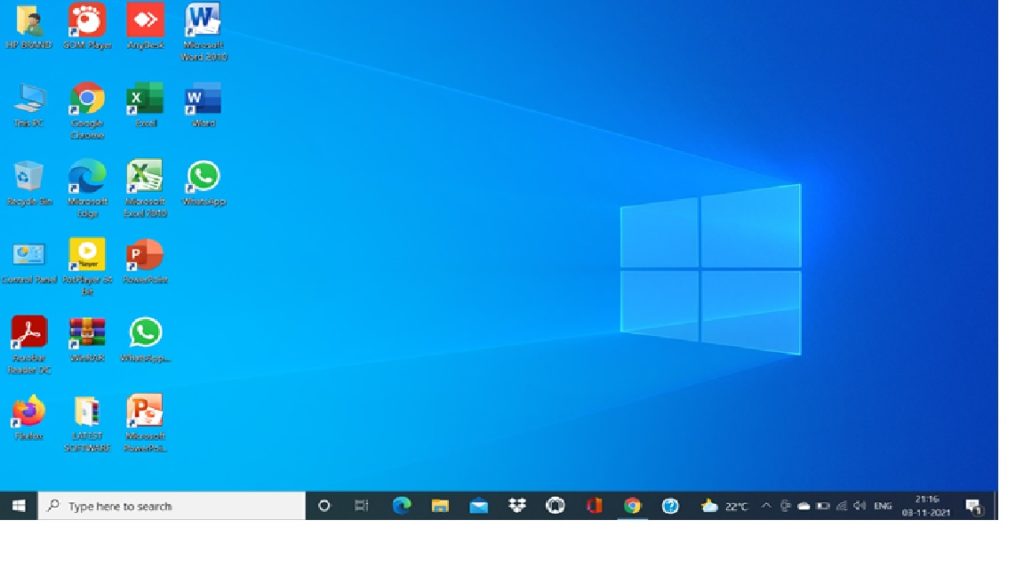This screenshot has height=576, width=1024.
Task: Select WinRAR desktop shortcut
Action: (x=87, y=340)
